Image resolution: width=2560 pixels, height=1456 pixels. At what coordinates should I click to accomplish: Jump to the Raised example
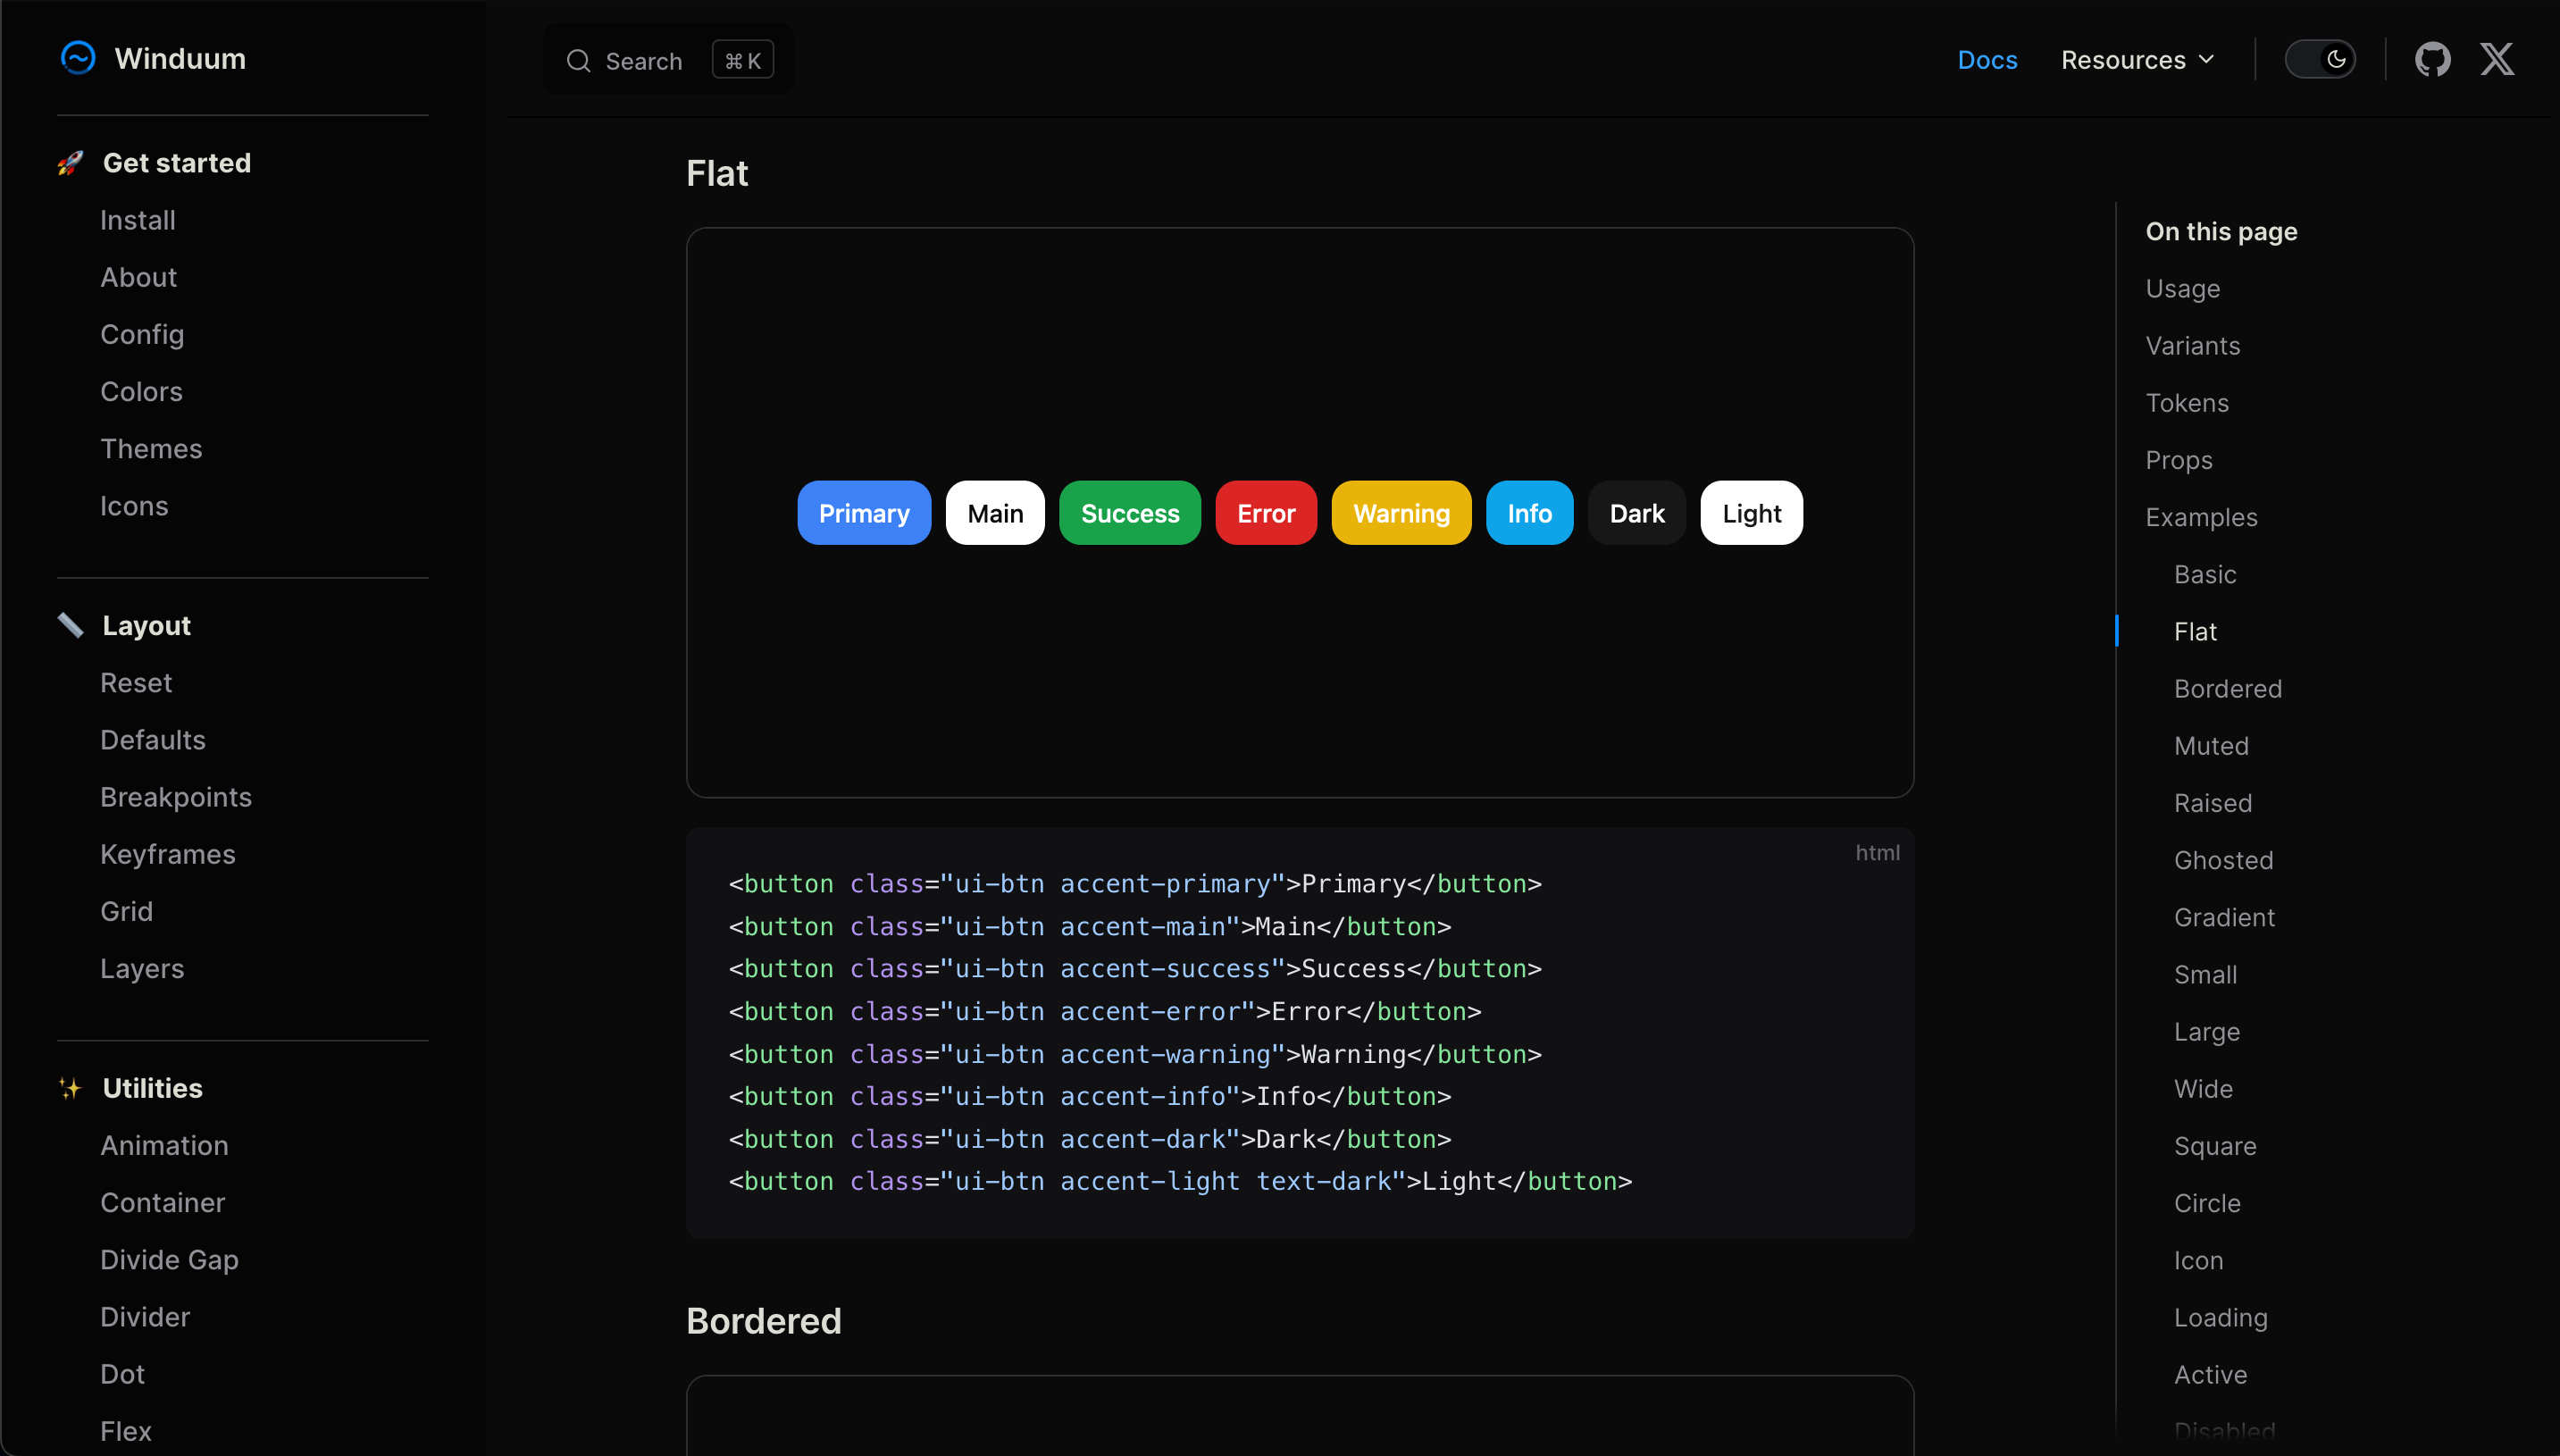pyautogui.click(x=2213, y=803)
